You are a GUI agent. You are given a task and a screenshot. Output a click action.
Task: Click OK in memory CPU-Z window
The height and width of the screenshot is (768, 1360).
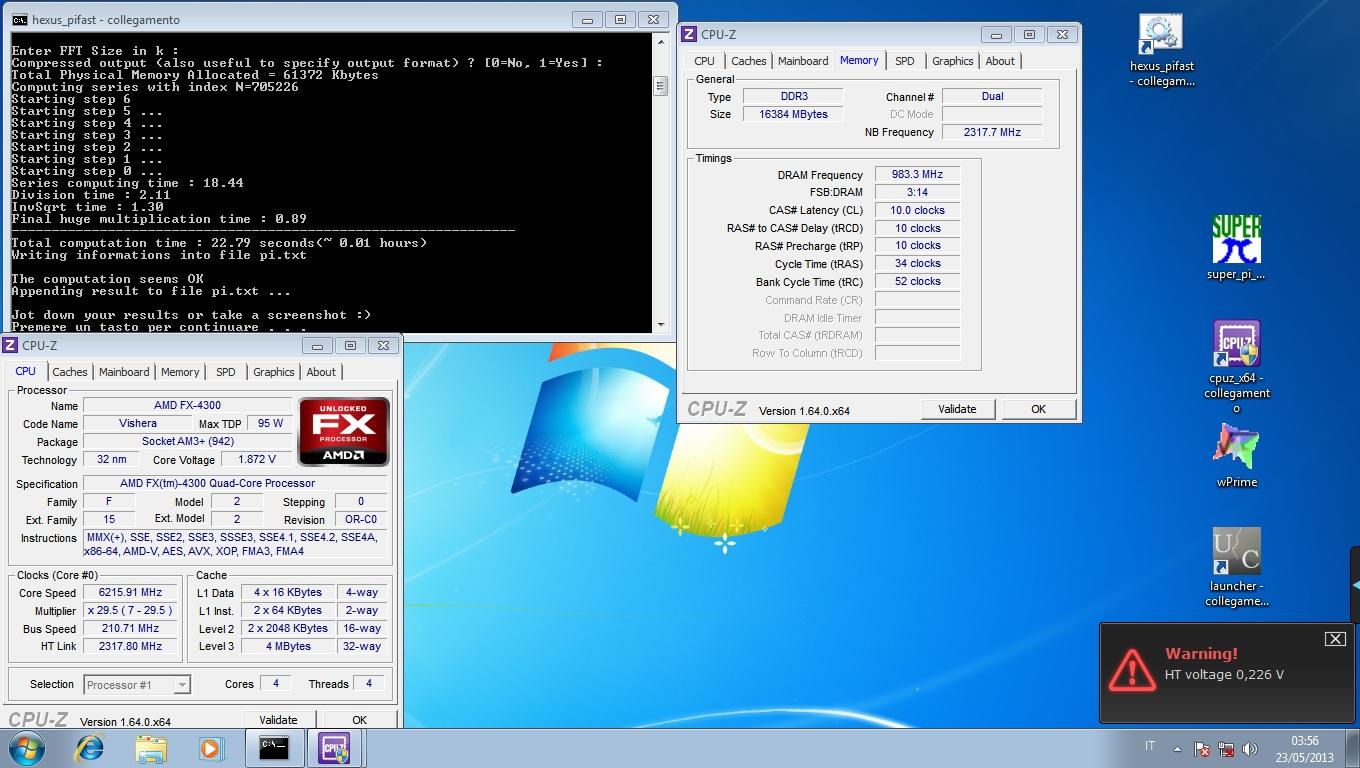click(x=1038, y=409)
